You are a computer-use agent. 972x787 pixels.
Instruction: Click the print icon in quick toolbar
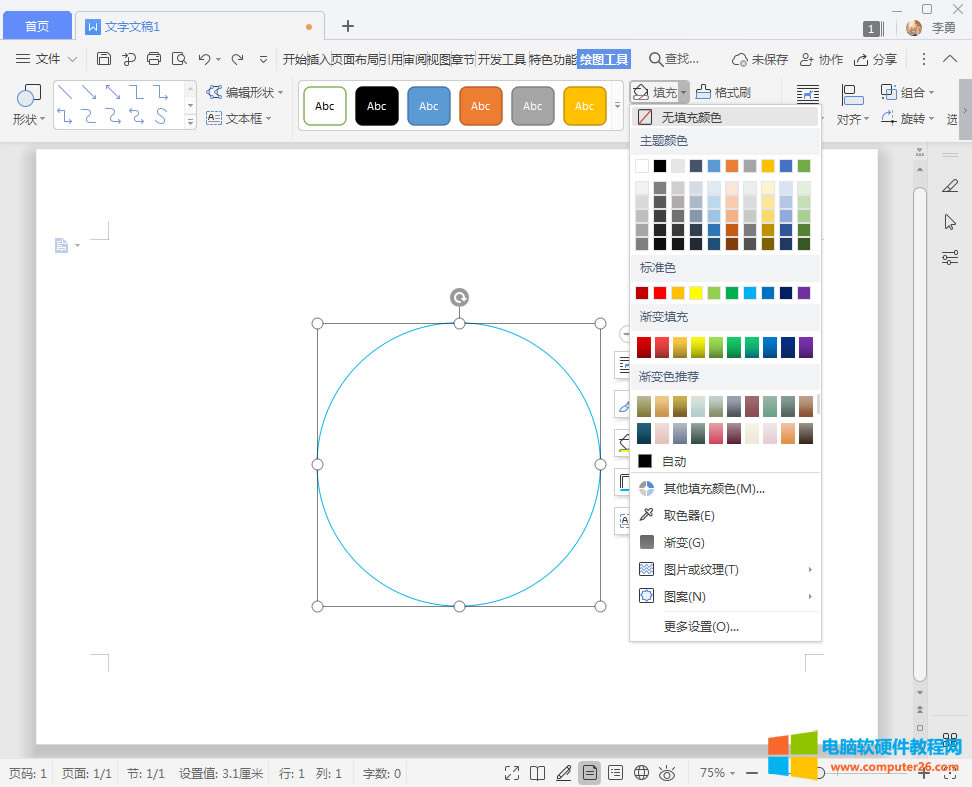pyautogui.click(x=154, y=59)
